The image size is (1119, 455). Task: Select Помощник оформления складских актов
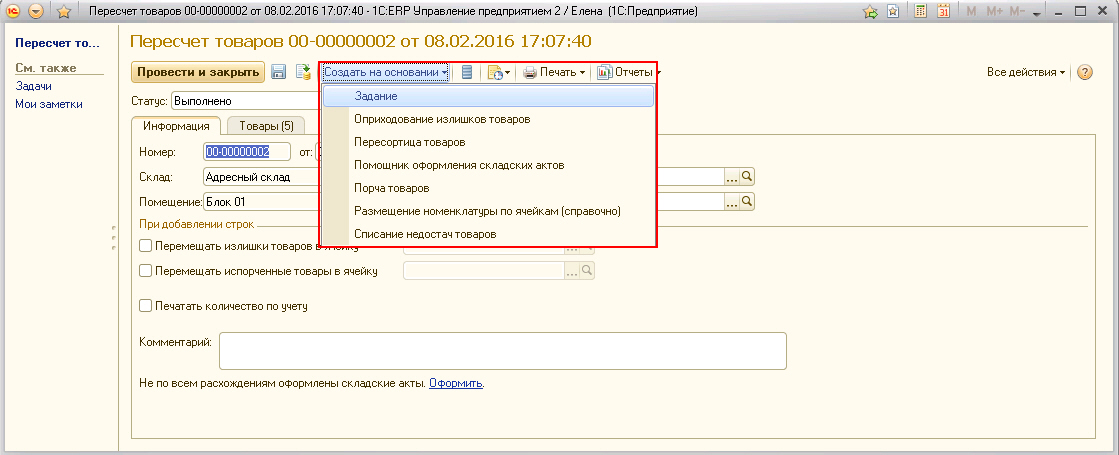point(488,165)
